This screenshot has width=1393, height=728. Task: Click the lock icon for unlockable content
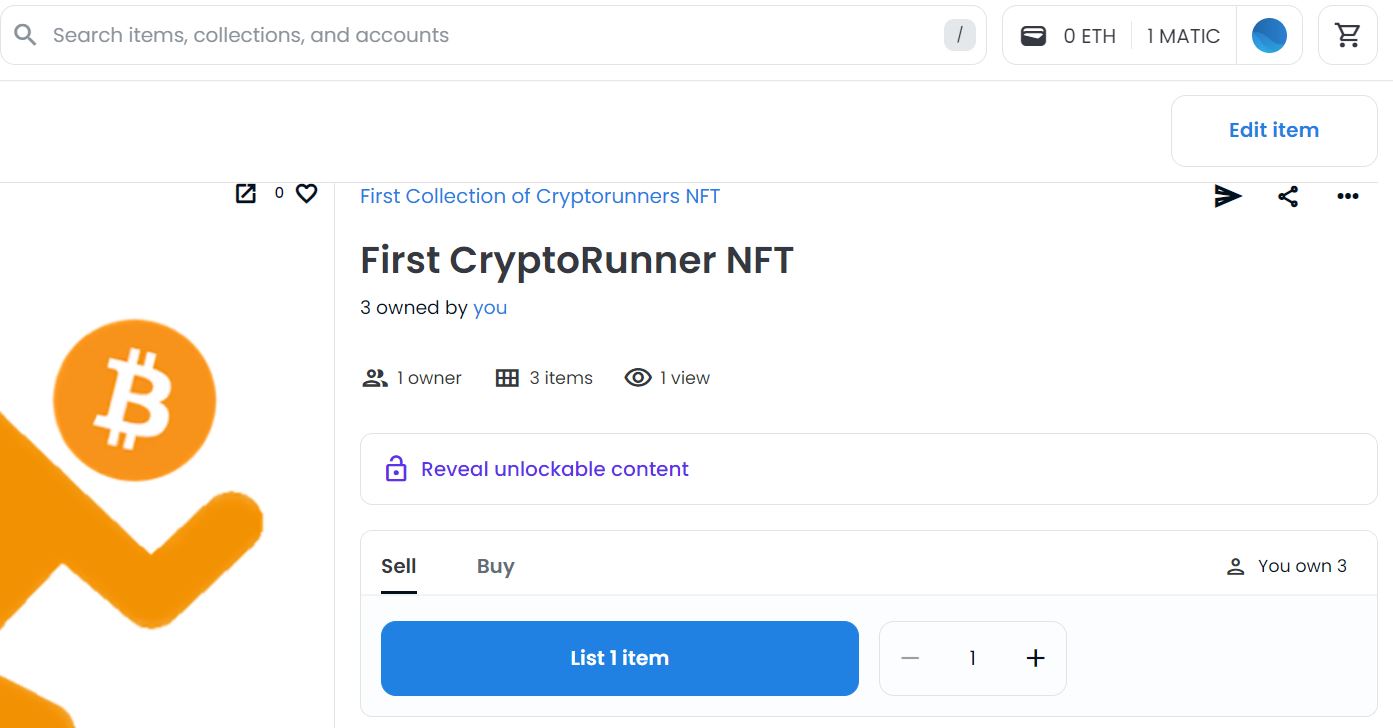coord(396,469)
